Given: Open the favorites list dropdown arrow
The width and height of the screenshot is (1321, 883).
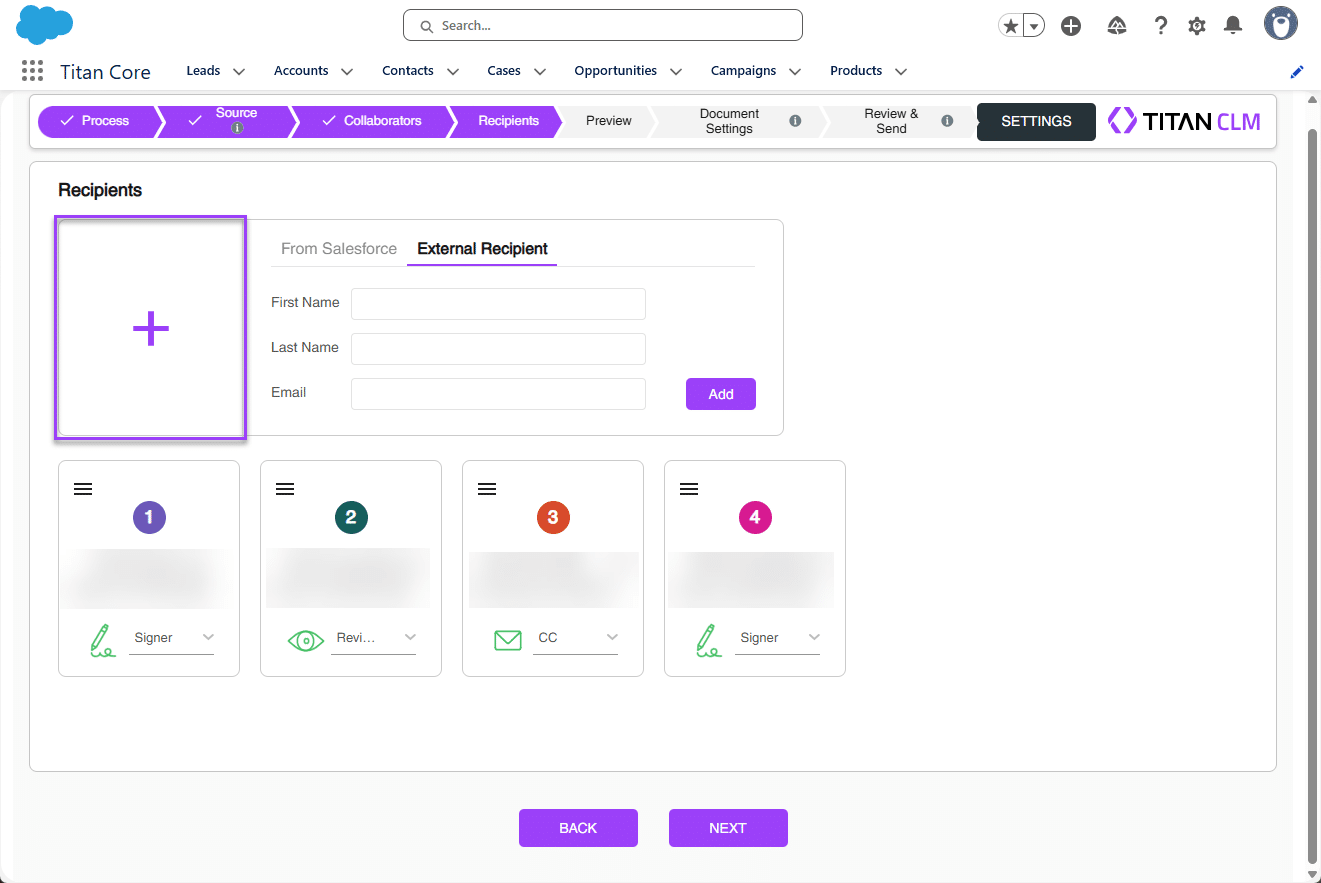Looking at the screenshot, I should pos(1033,25).
